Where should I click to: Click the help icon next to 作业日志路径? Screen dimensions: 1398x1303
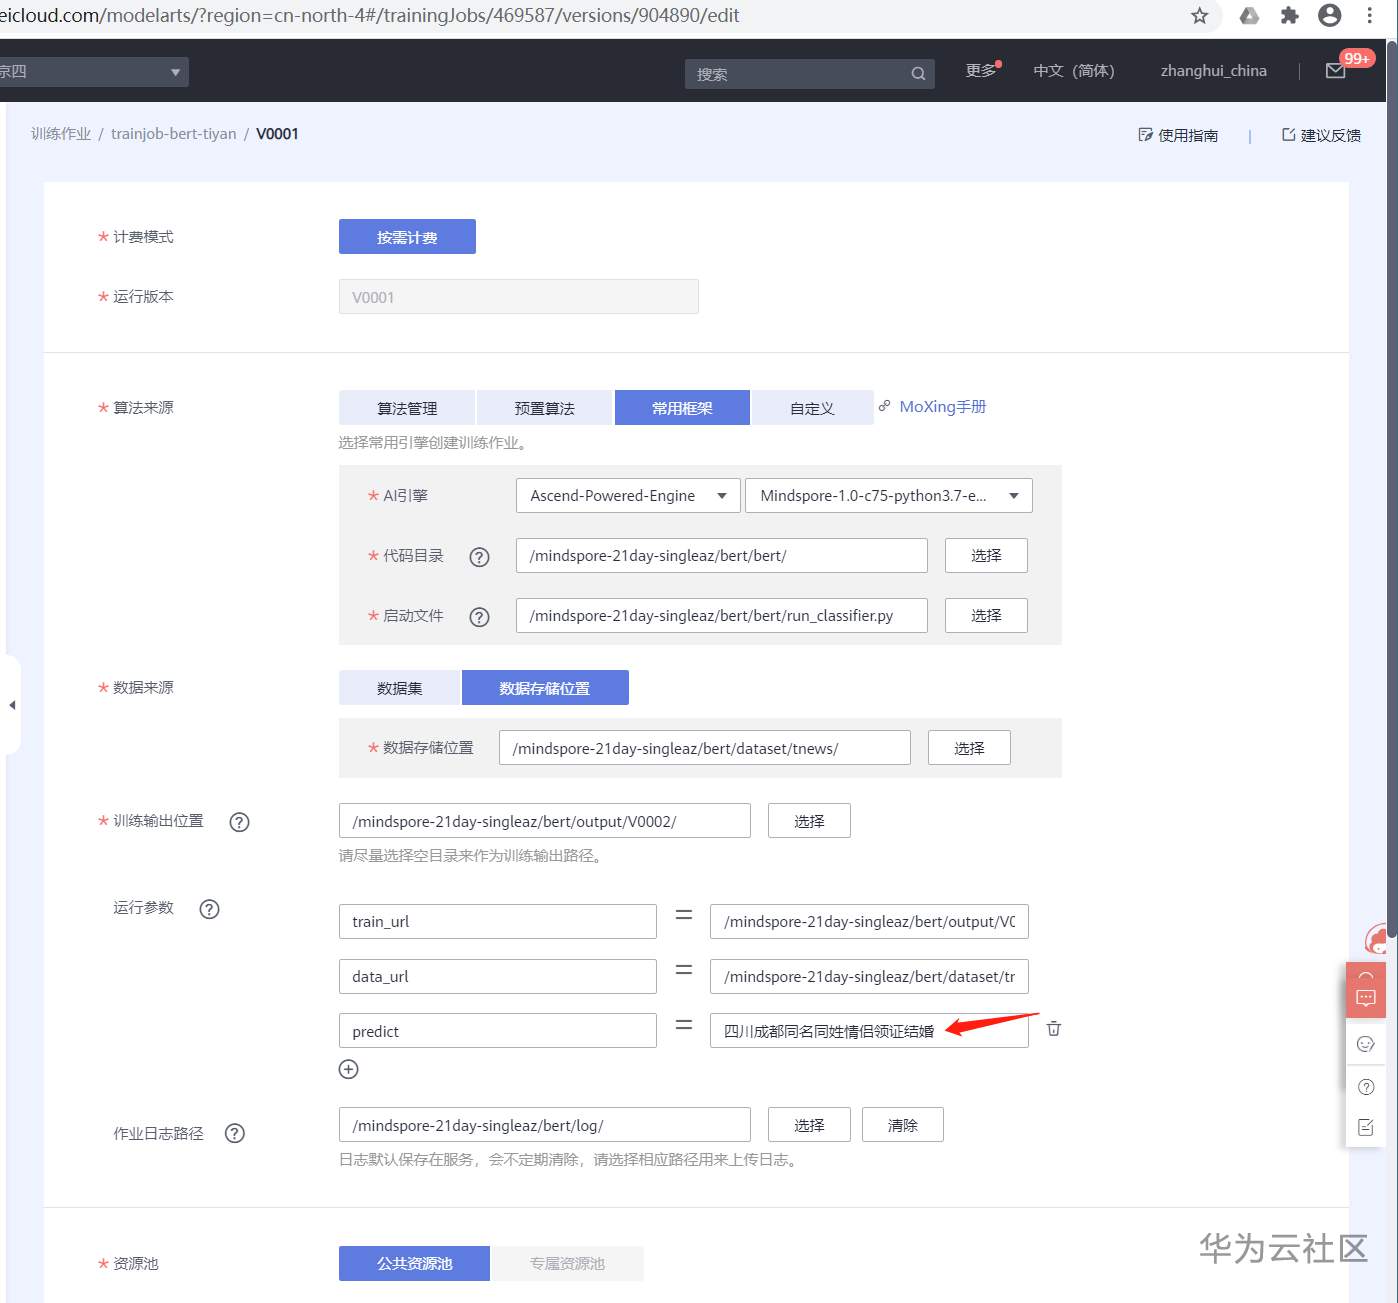click(x=235, y=1133)
